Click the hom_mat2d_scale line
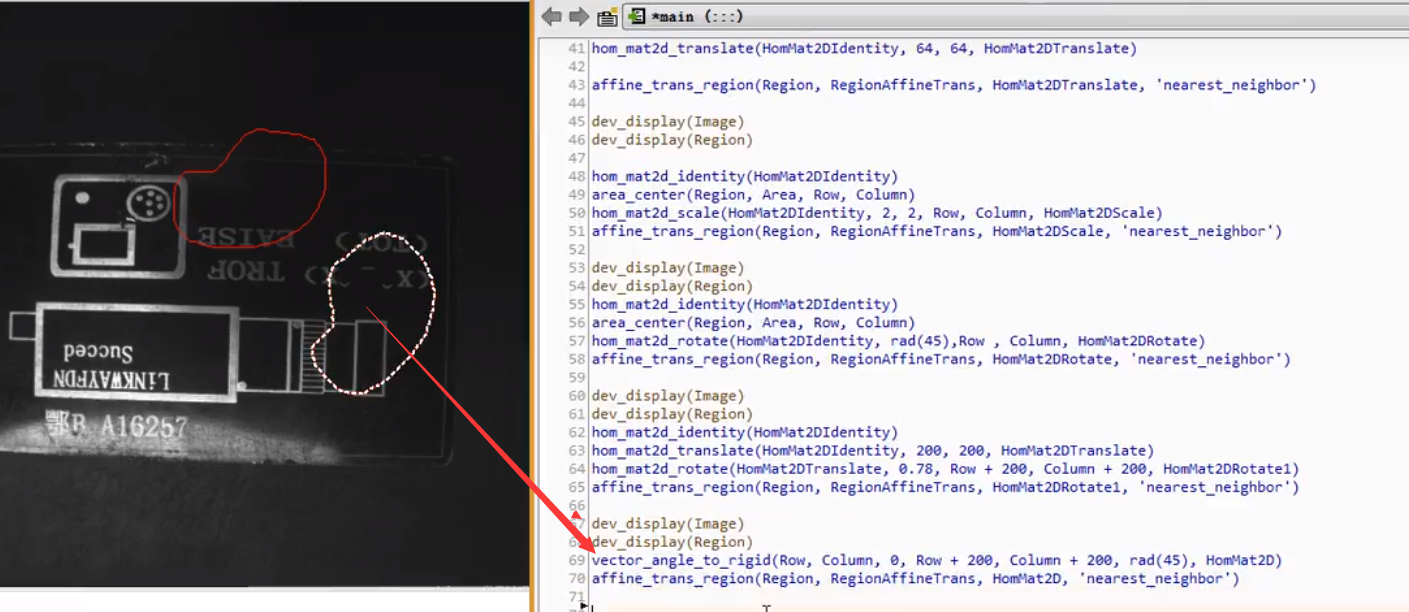Screen dimensions: 1409x612 [877, 213]
